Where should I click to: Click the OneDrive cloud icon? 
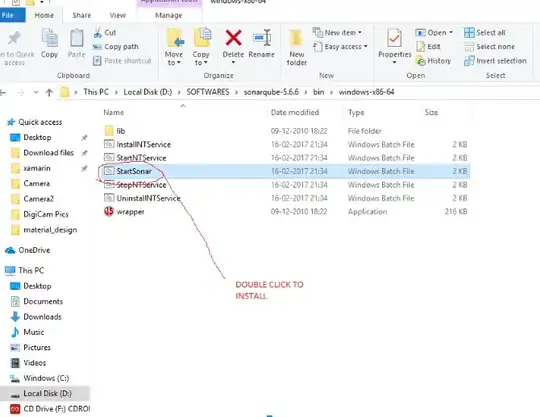[10, 250]
